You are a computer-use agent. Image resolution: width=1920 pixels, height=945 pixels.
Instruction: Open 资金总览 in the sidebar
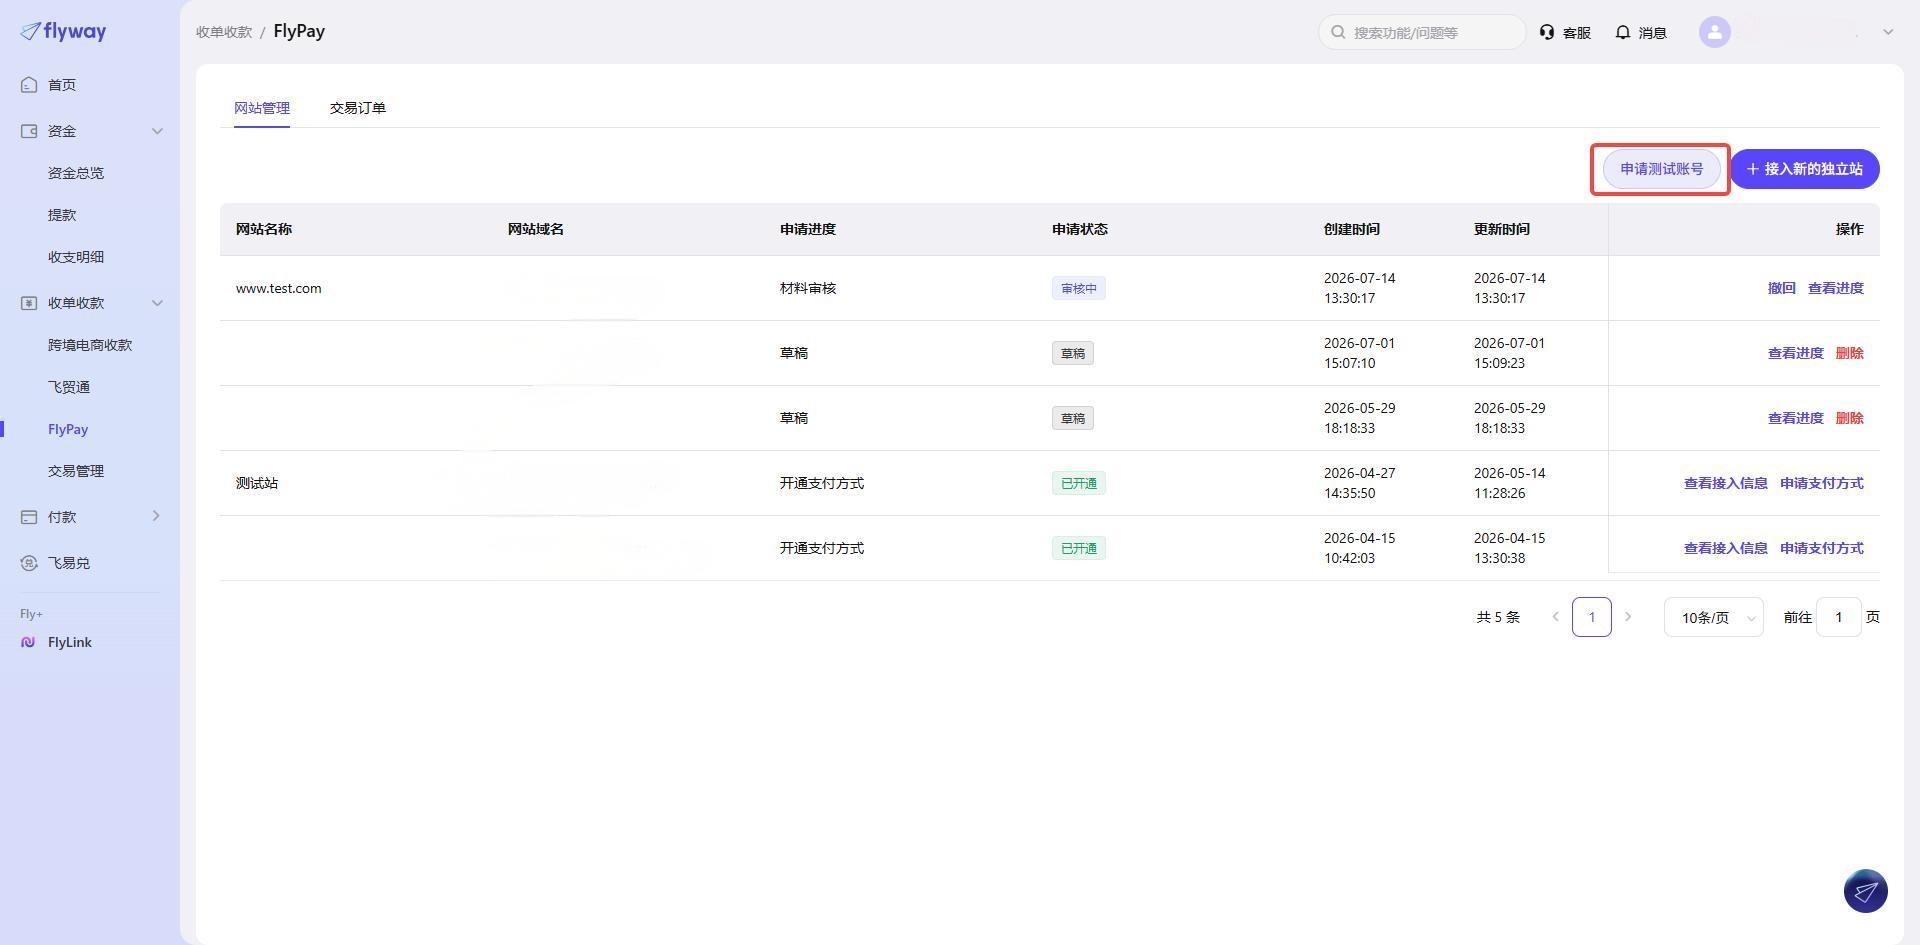(x=76, y=173)
